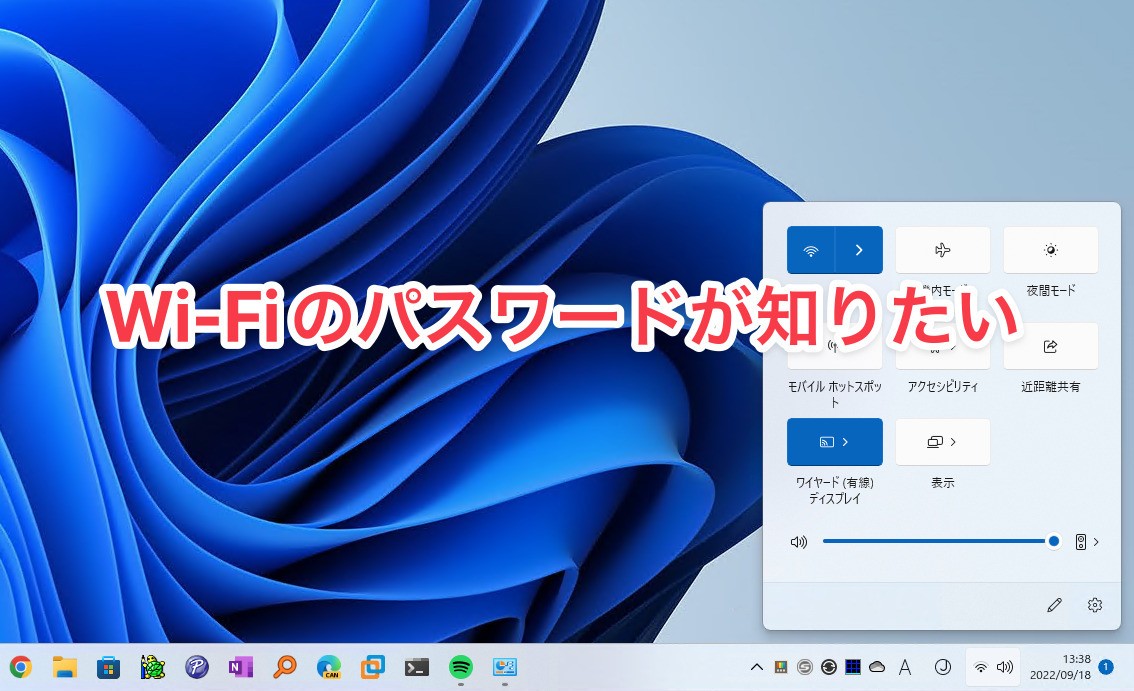Switch to Control Panel taskbar icon
1134x691 pixels.
(505, 667)
